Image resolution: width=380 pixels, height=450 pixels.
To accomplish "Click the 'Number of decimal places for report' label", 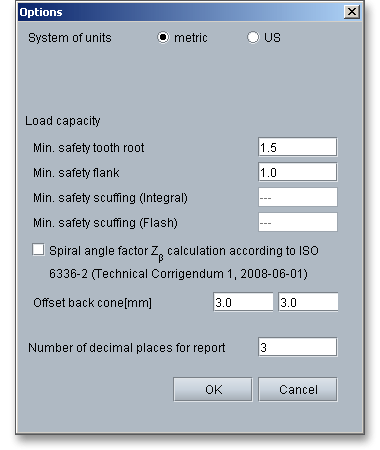I will (x=127, y=348).
